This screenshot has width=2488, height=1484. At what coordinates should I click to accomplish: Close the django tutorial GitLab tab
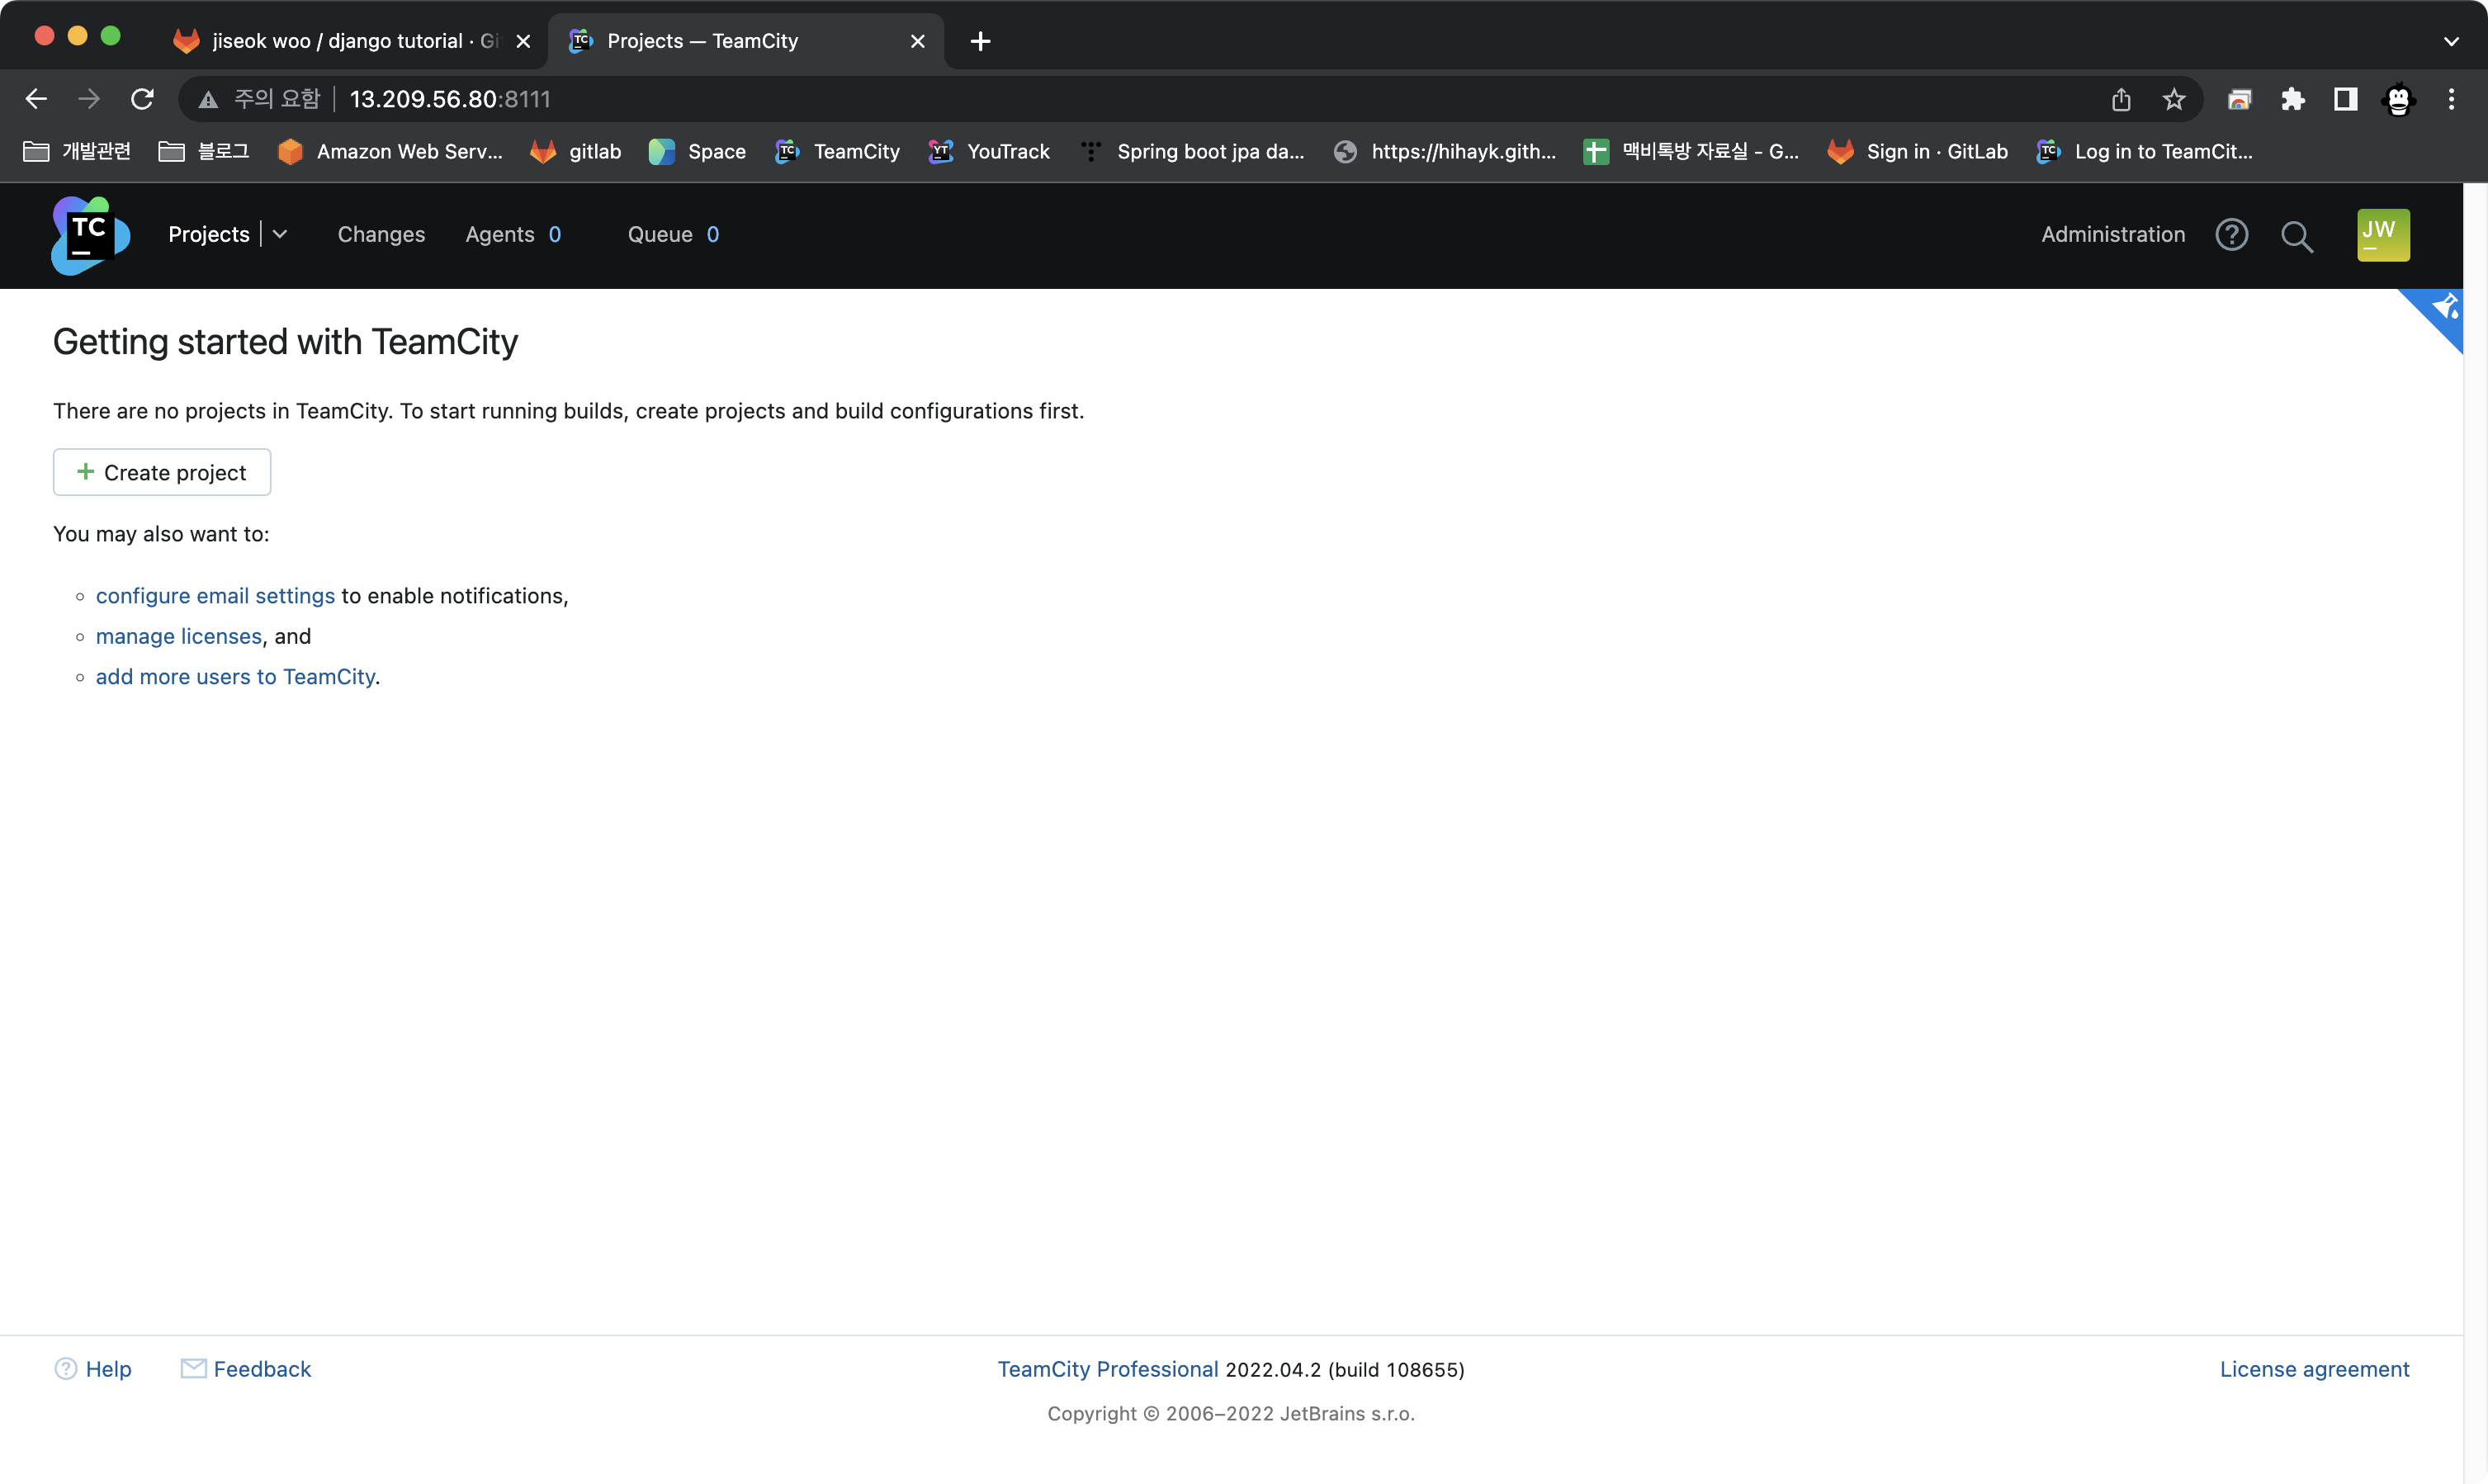coord(523,41)
